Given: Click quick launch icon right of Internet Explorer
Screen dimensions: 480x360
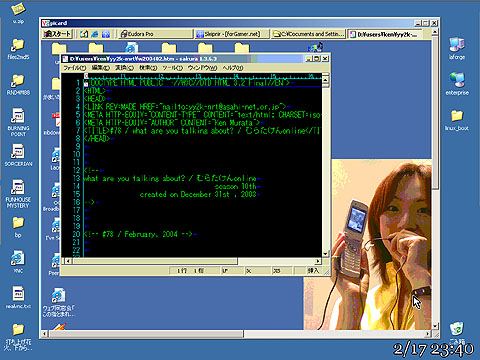Looking at the screenshot, I should (106, 34).
